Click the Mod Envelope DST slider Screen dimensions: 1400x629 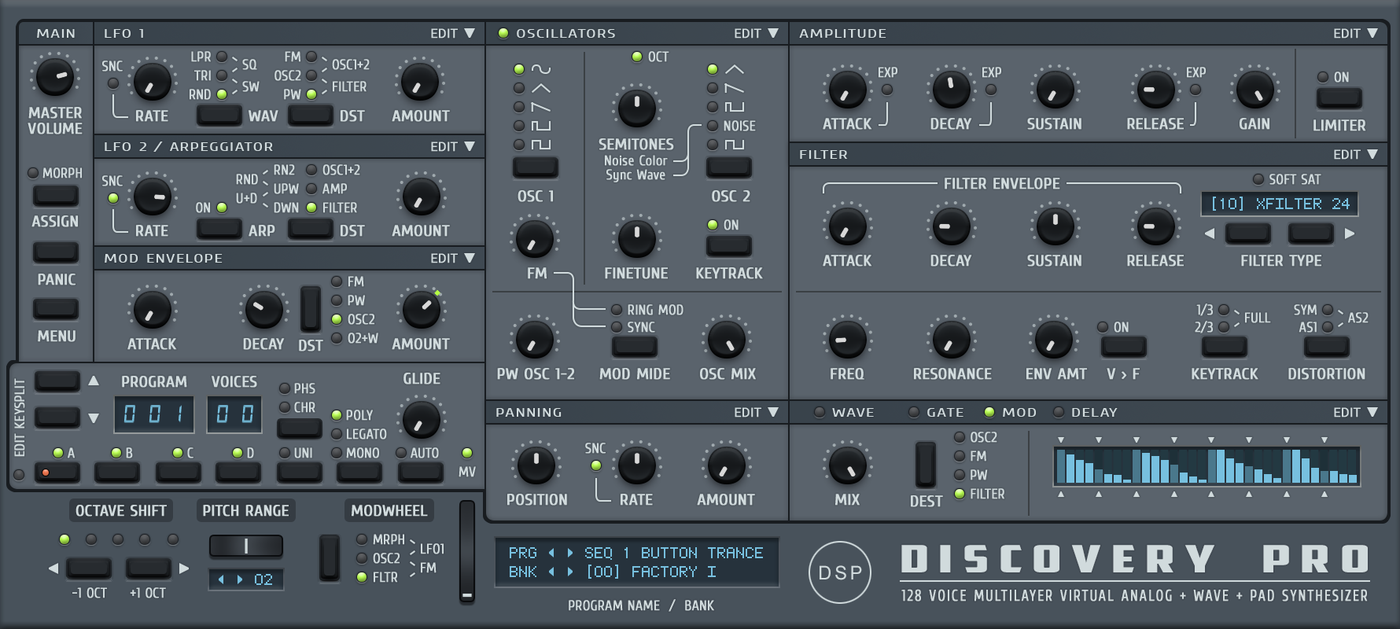(x=311, y=309)
